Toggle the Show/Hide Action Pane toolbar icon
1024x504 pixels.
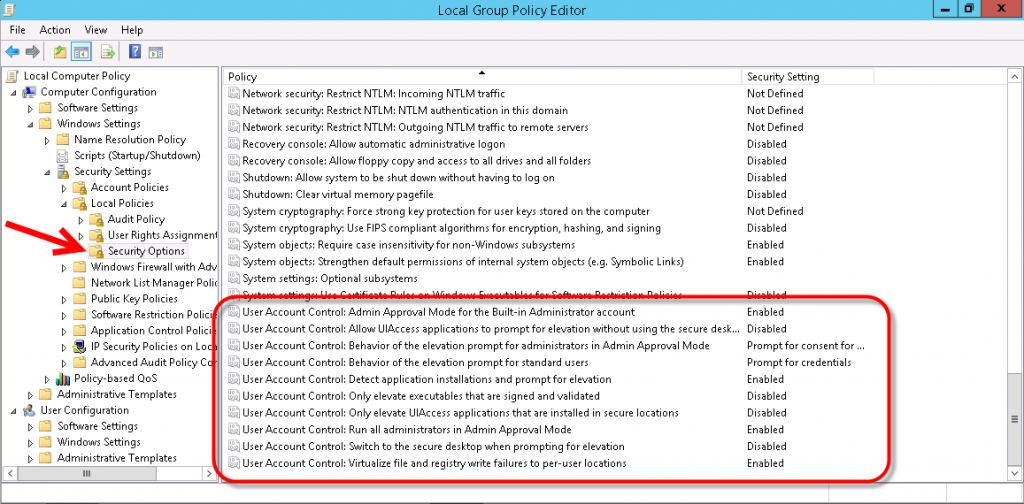tap(155, 52)
